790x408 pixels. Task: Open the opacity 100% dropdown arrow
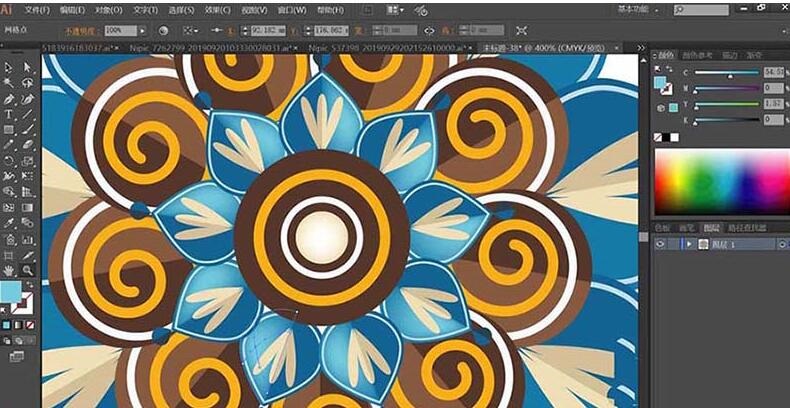click(143, 31)
